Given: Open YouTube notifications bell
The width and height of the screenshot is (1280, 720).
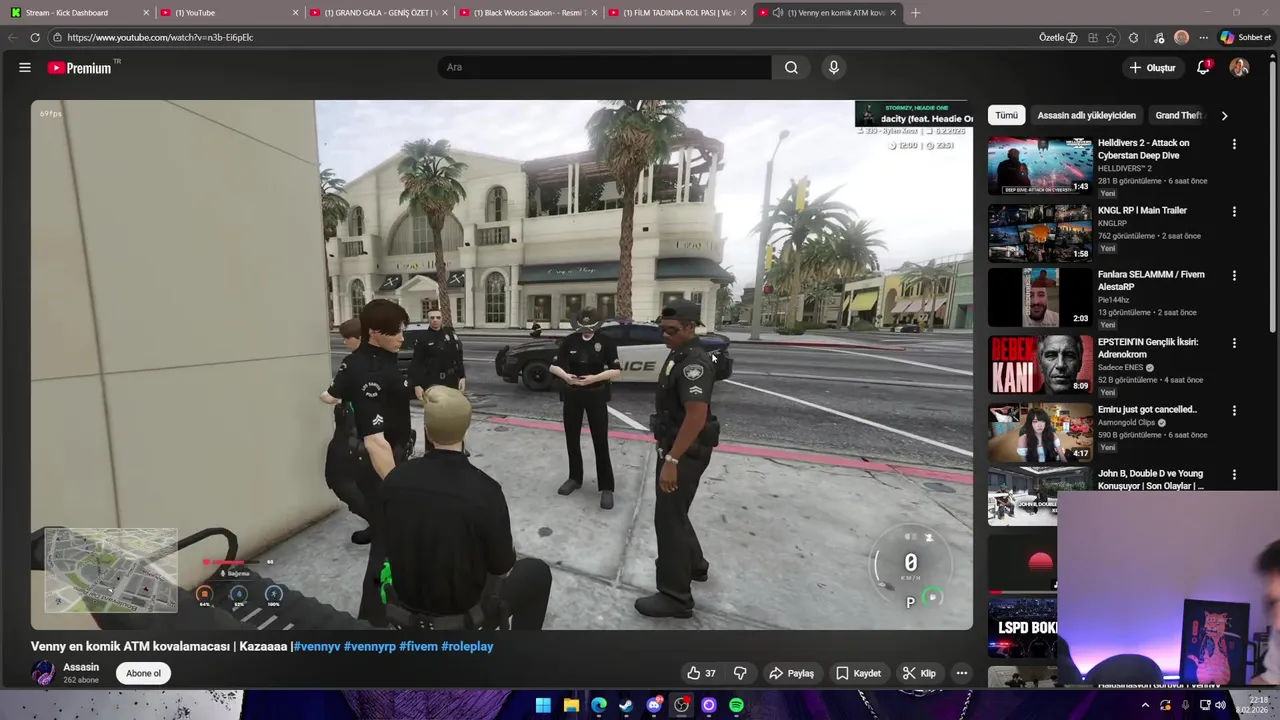Looking at the screenshot, I should [x=1204, y=67].
